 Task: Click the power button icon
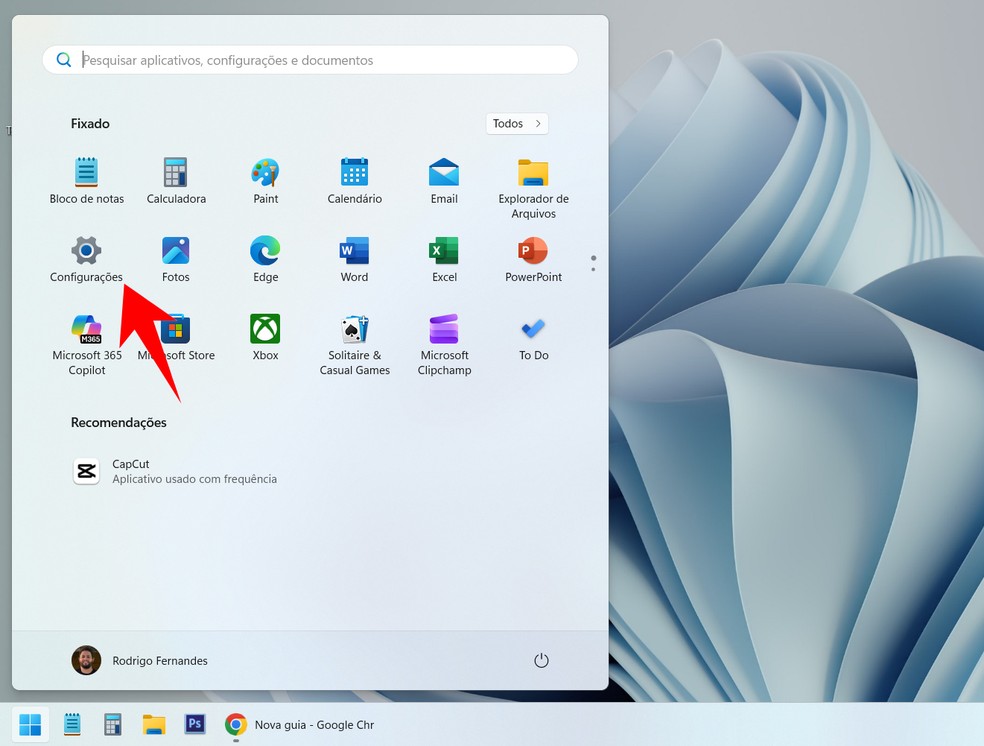[x=541, y=661]
